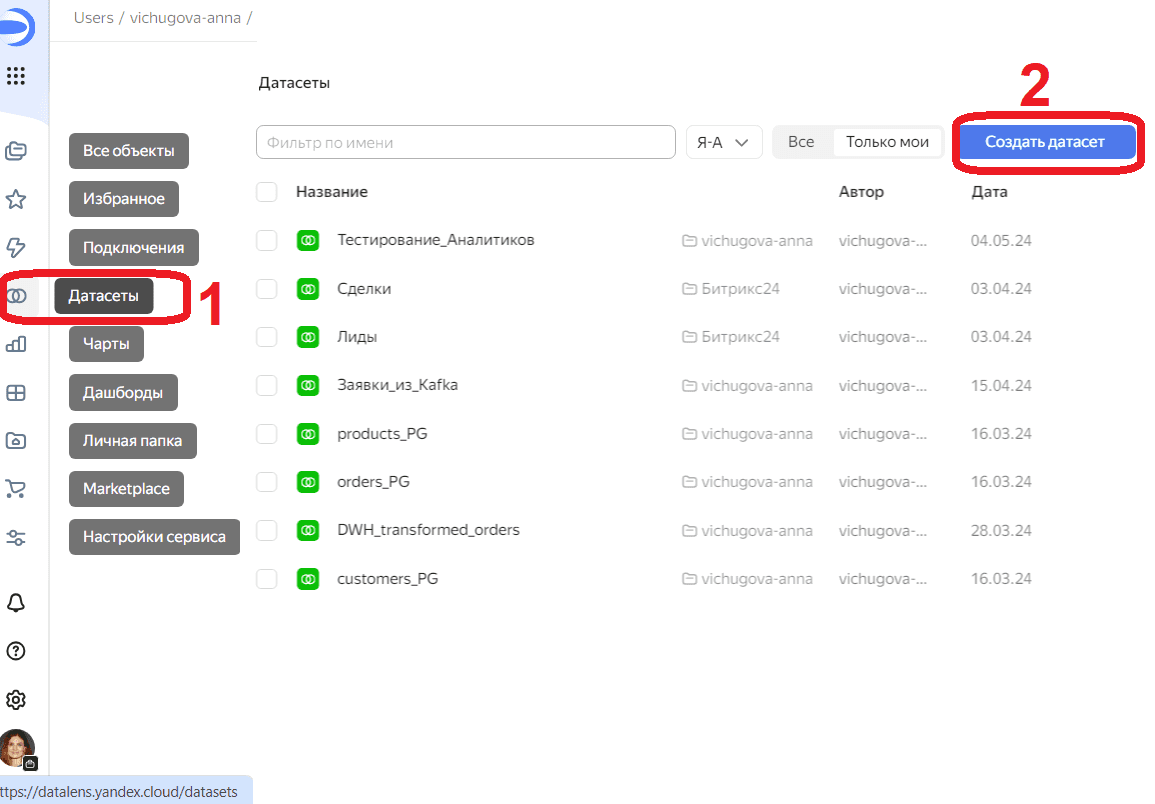1155x804 pixels.
Task: Open Настройки сервиса in navigation menu
Action: [x=154, y=536]
